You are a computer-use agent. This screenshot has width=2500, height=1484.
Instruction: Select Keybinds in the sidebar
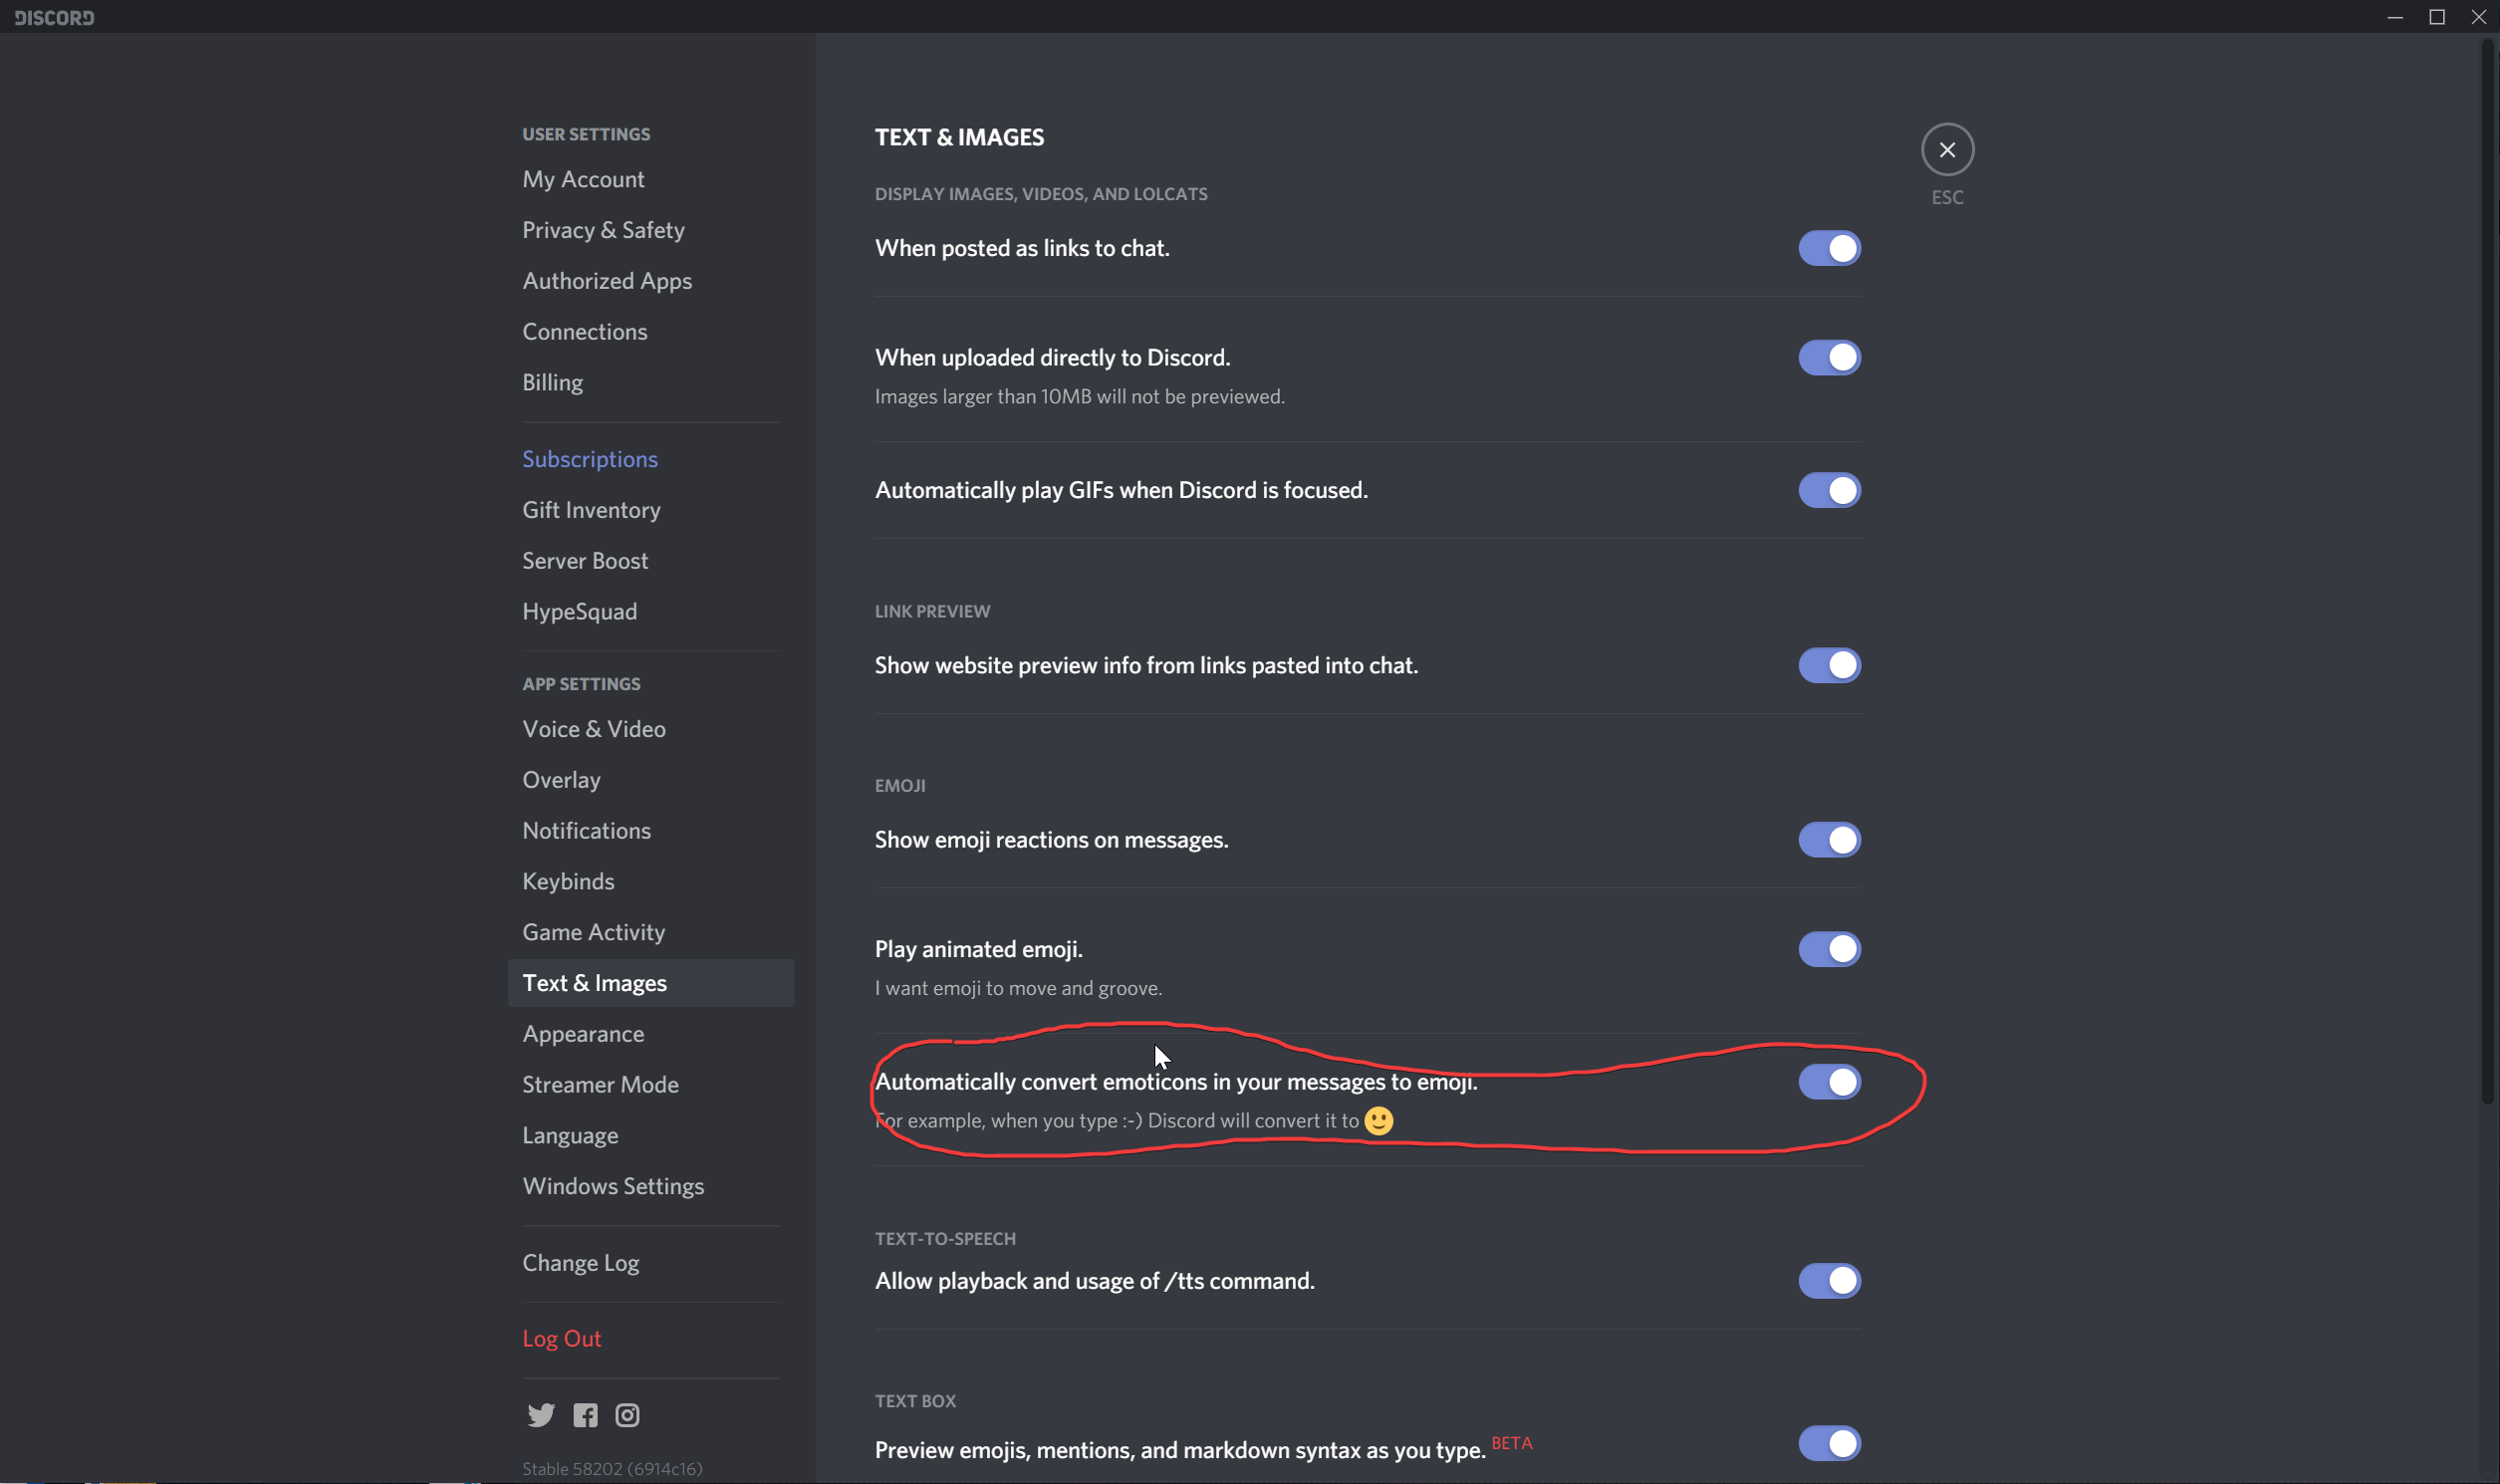click(568, 881)
